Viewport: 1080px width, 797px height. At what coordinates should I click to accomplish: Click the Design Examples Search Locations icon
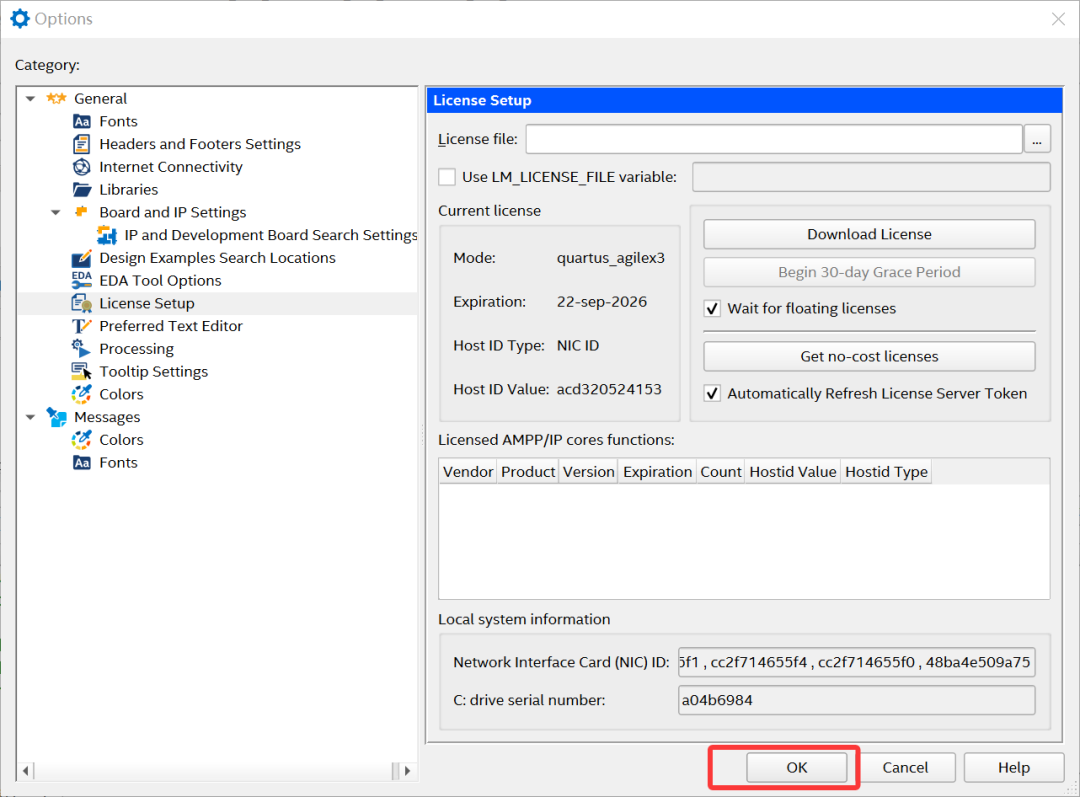(82, 258)
